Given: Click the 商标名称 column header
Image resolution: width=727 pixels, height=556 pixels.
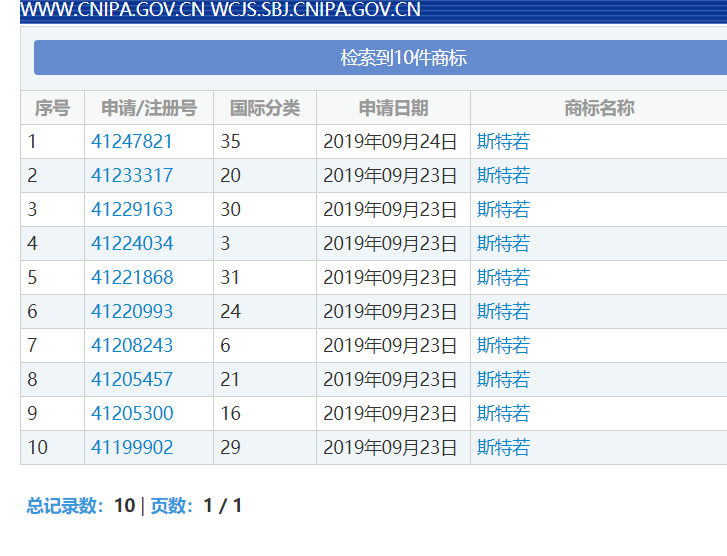Looking at the screenshot, I should coord(598,108).
